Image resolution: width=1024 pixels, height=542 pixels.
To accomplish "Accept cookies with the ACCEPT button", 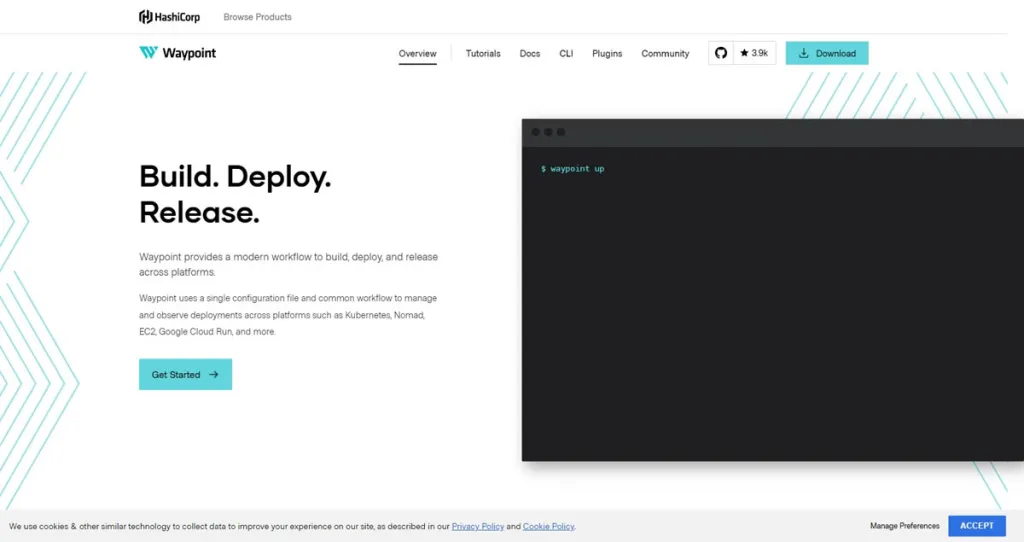I will [977, 526].
